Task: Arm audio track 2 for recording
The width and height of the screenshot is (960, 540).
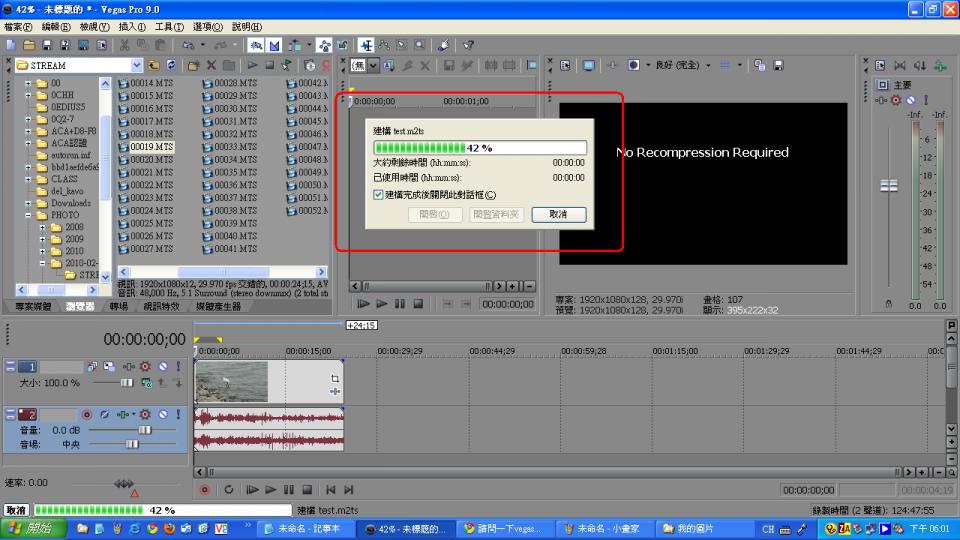Action: [x=87, y=414]
